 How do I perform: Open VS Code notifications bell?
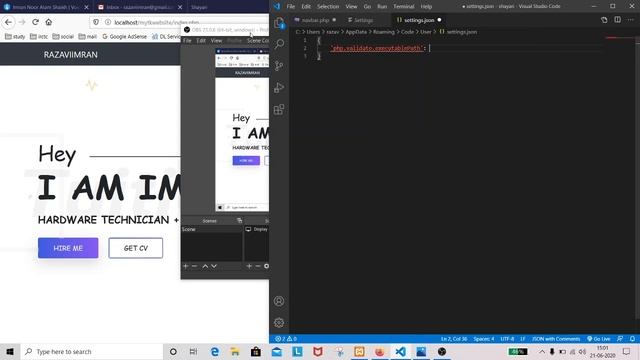point(632,339)
